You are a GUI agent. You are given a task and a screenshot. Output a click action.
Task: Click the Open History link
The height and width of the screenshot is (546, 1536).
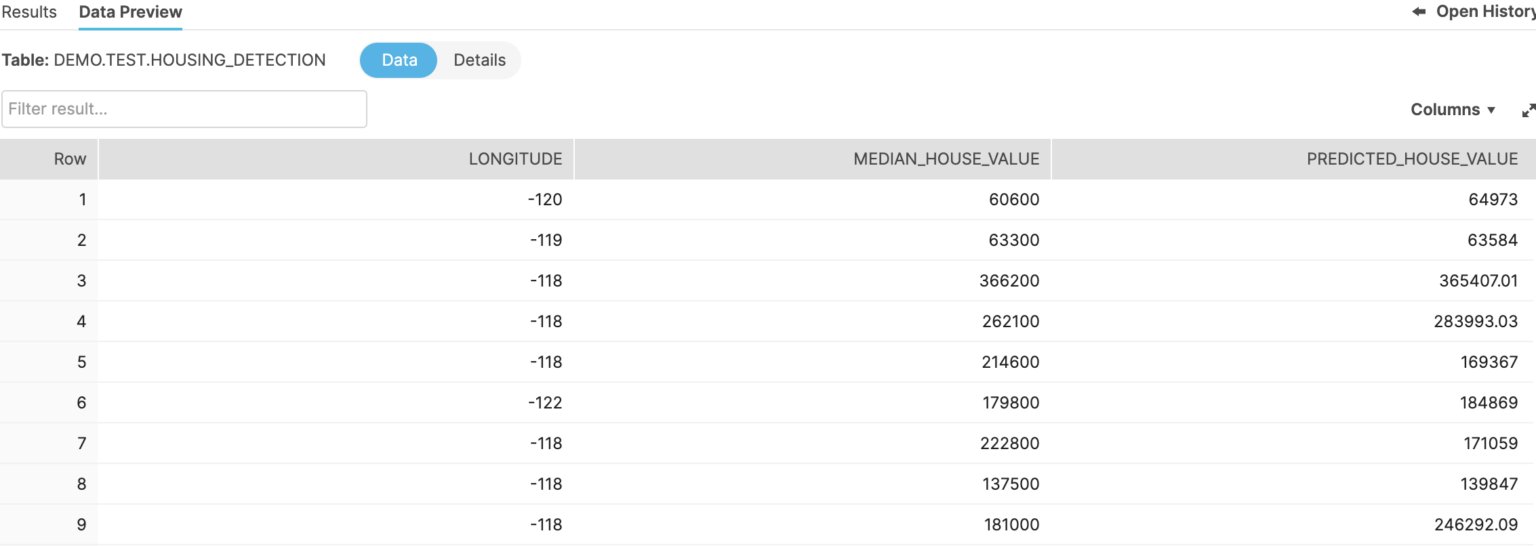(x=1485, y=12)
